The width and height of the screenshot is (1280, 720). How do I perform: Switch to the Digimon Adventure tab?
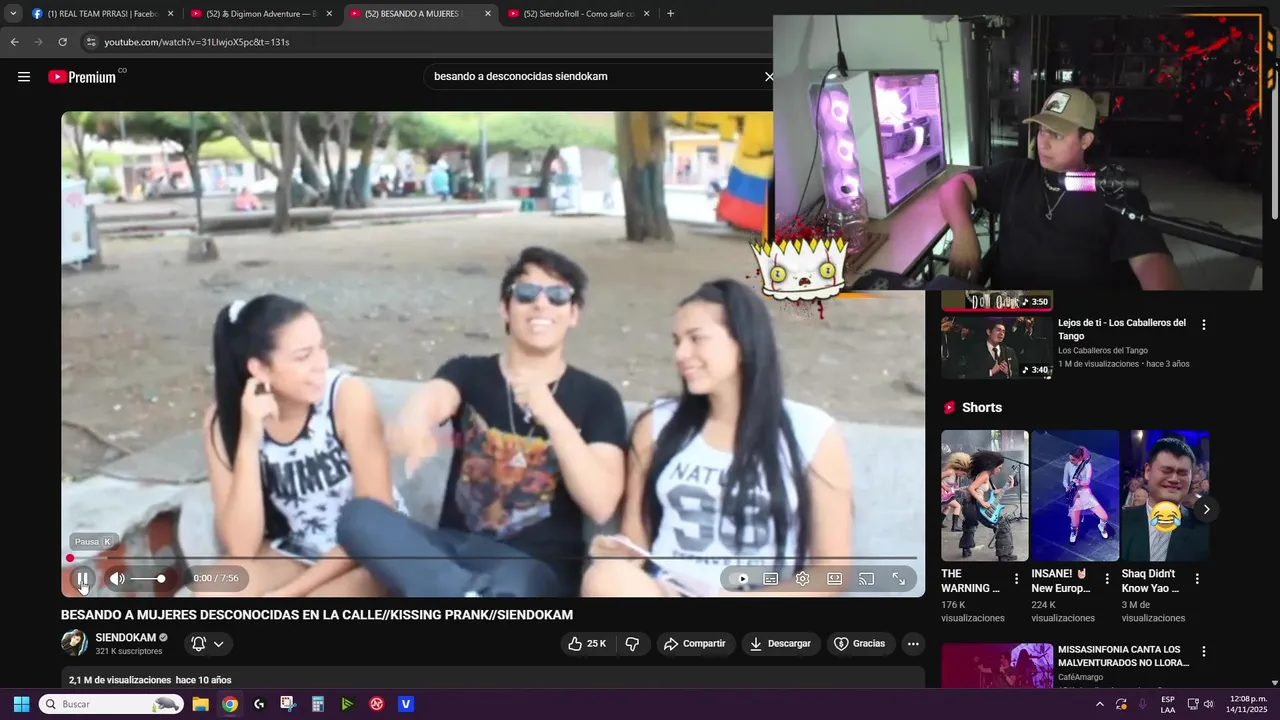(261, 14)
